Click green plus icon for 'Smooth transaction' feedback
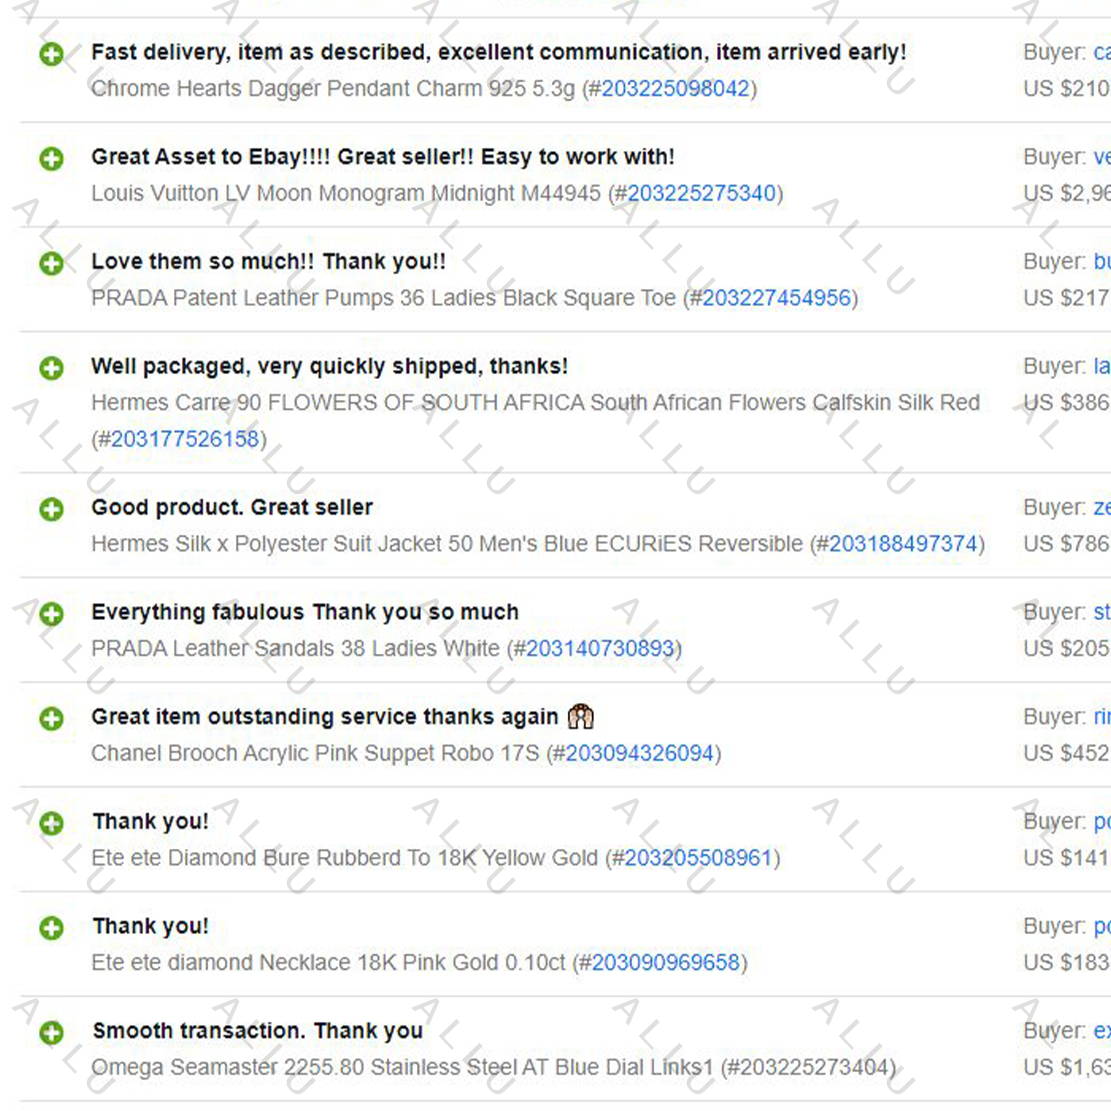Image resolution: width=1111 pixels, height=1111 pixels. 51,1032
